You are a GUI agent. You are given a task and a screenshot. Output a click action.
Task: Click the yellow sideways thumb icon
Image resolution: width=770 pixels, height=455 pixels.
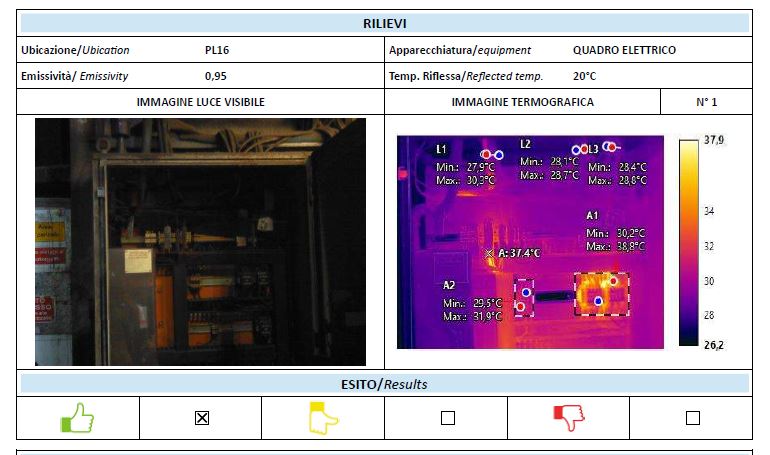tap(322, 417)
